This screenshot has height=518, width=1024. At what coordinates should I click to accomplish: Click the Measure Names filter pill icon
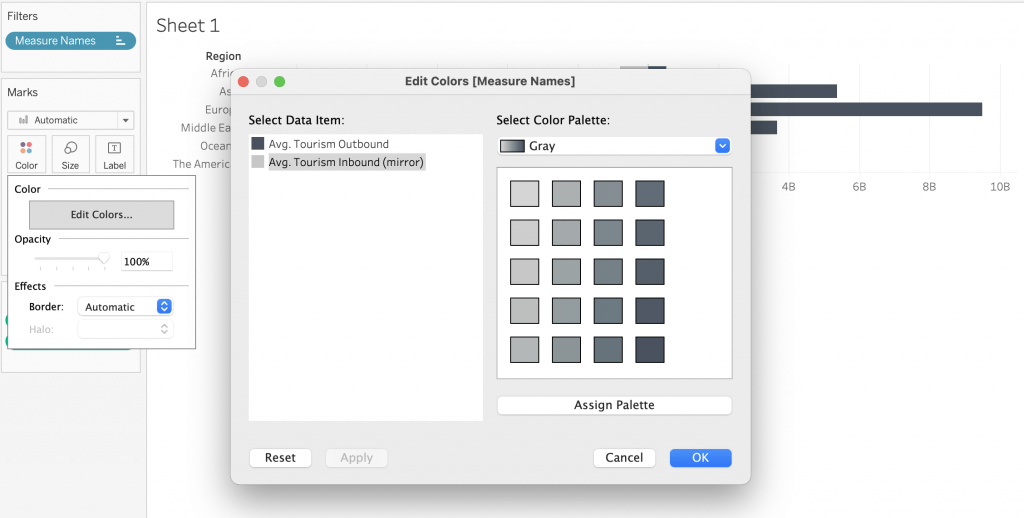coord(120,41)
